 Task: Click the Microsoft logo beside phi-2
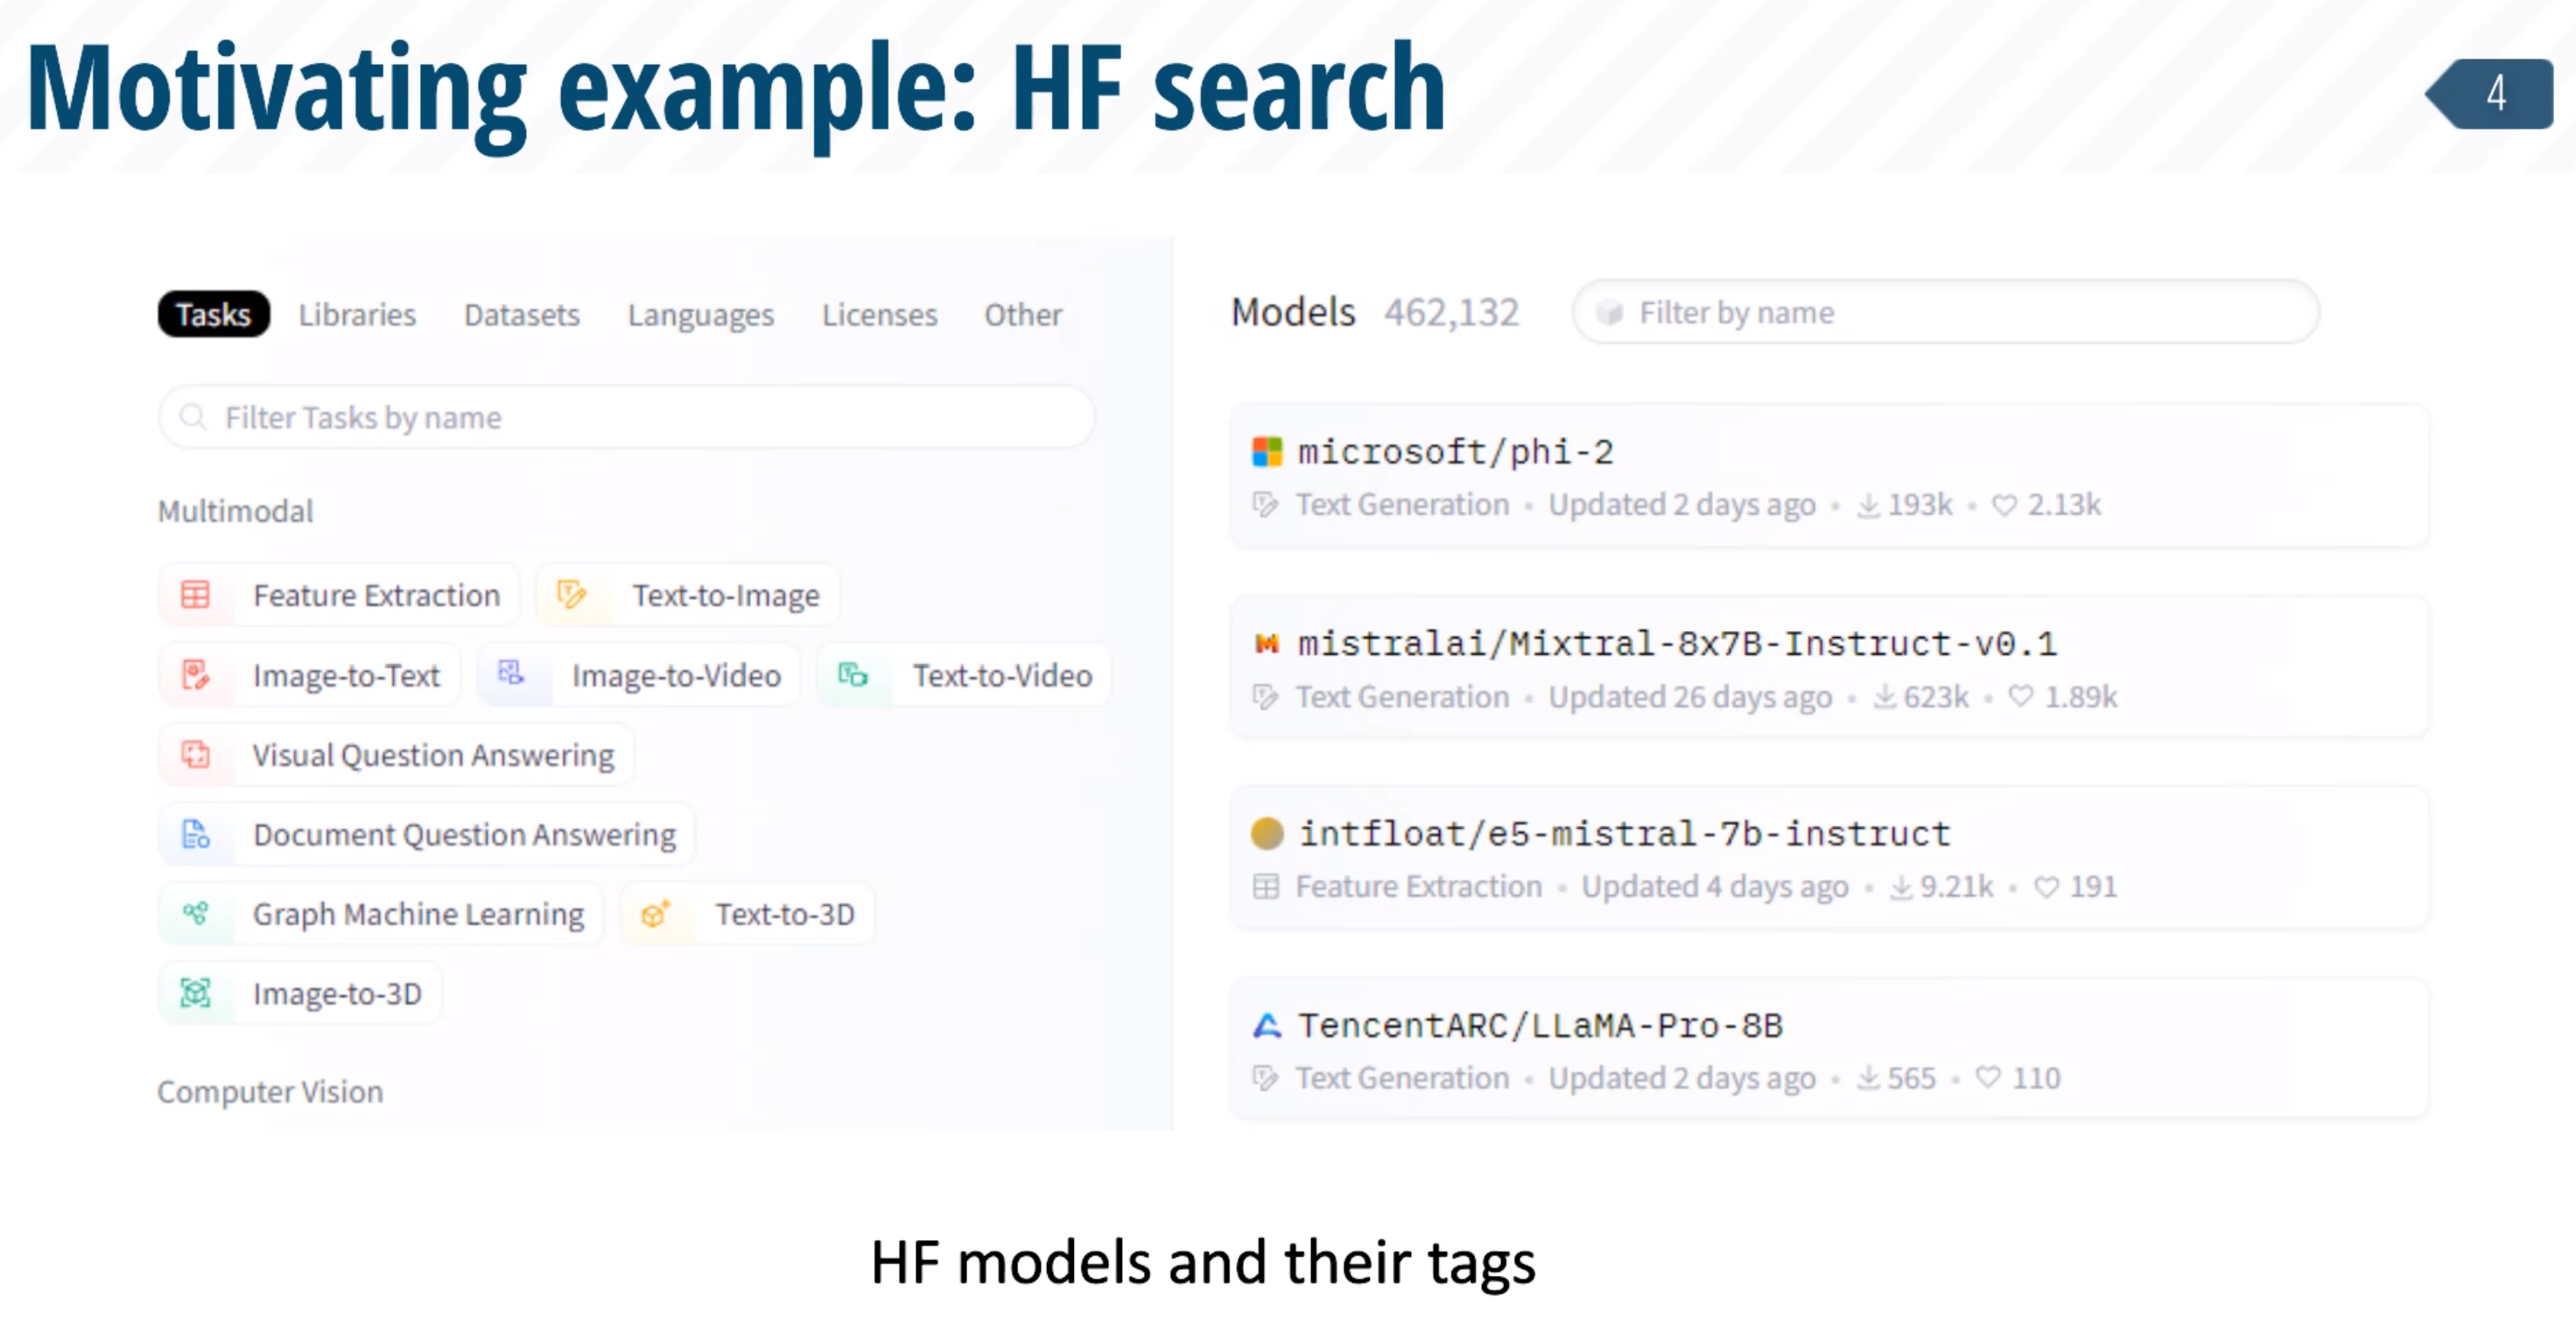(1266, 452)
